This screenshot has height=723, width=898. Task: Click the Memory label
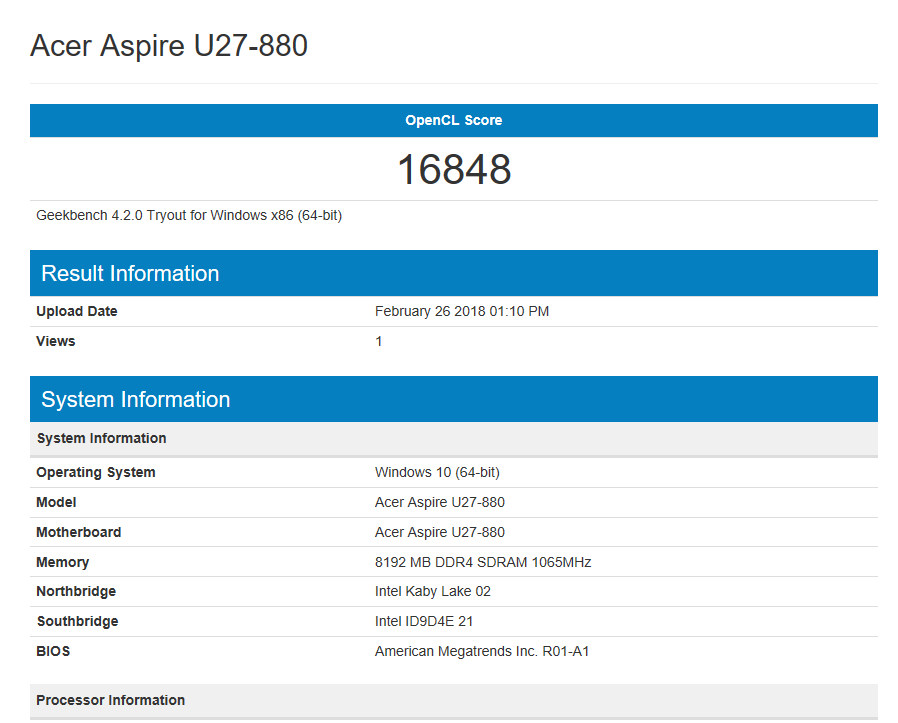[62, 562]
